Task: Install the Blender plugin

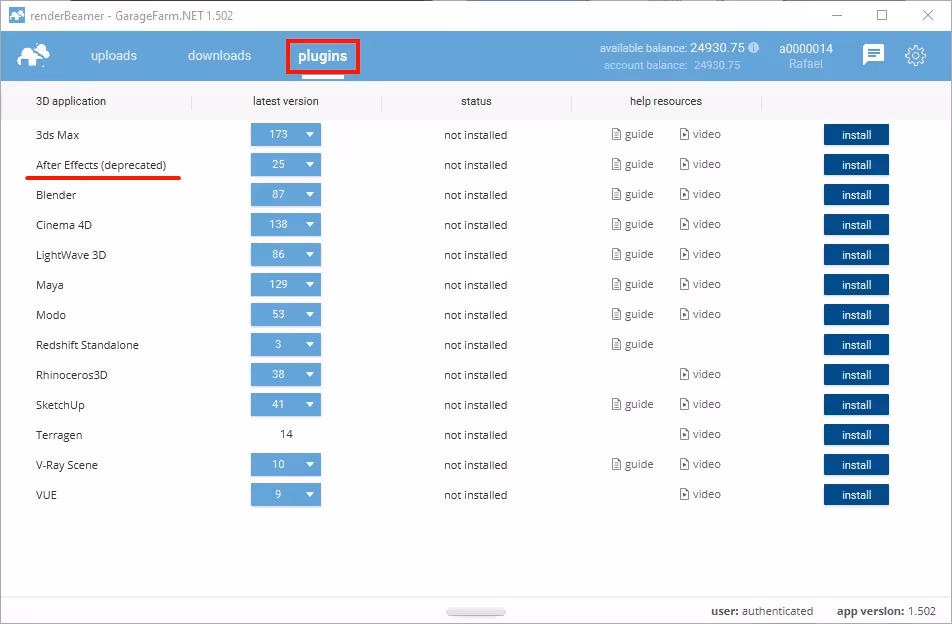Action: 856,195
